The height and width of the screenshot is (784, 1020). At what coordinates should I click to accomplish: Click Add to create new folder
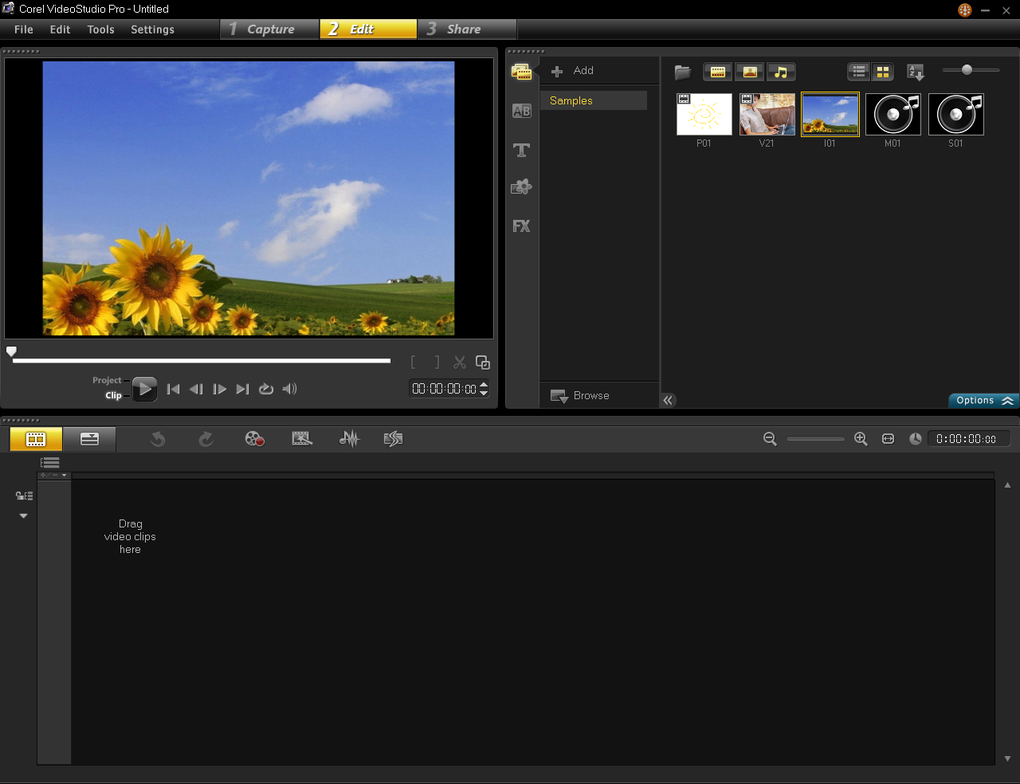point(573,71)
